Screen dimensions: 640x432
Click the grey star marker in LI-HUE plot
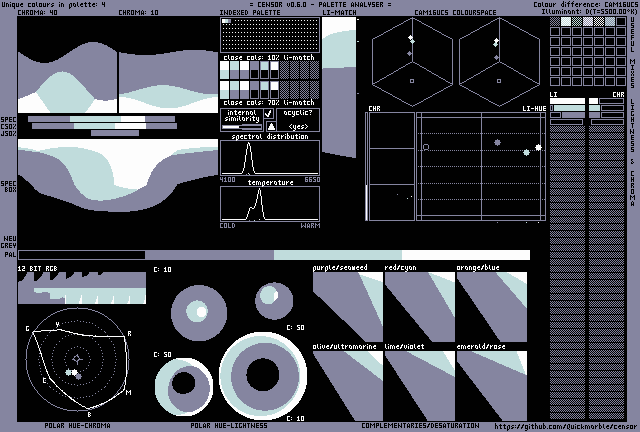coord(497,143)
